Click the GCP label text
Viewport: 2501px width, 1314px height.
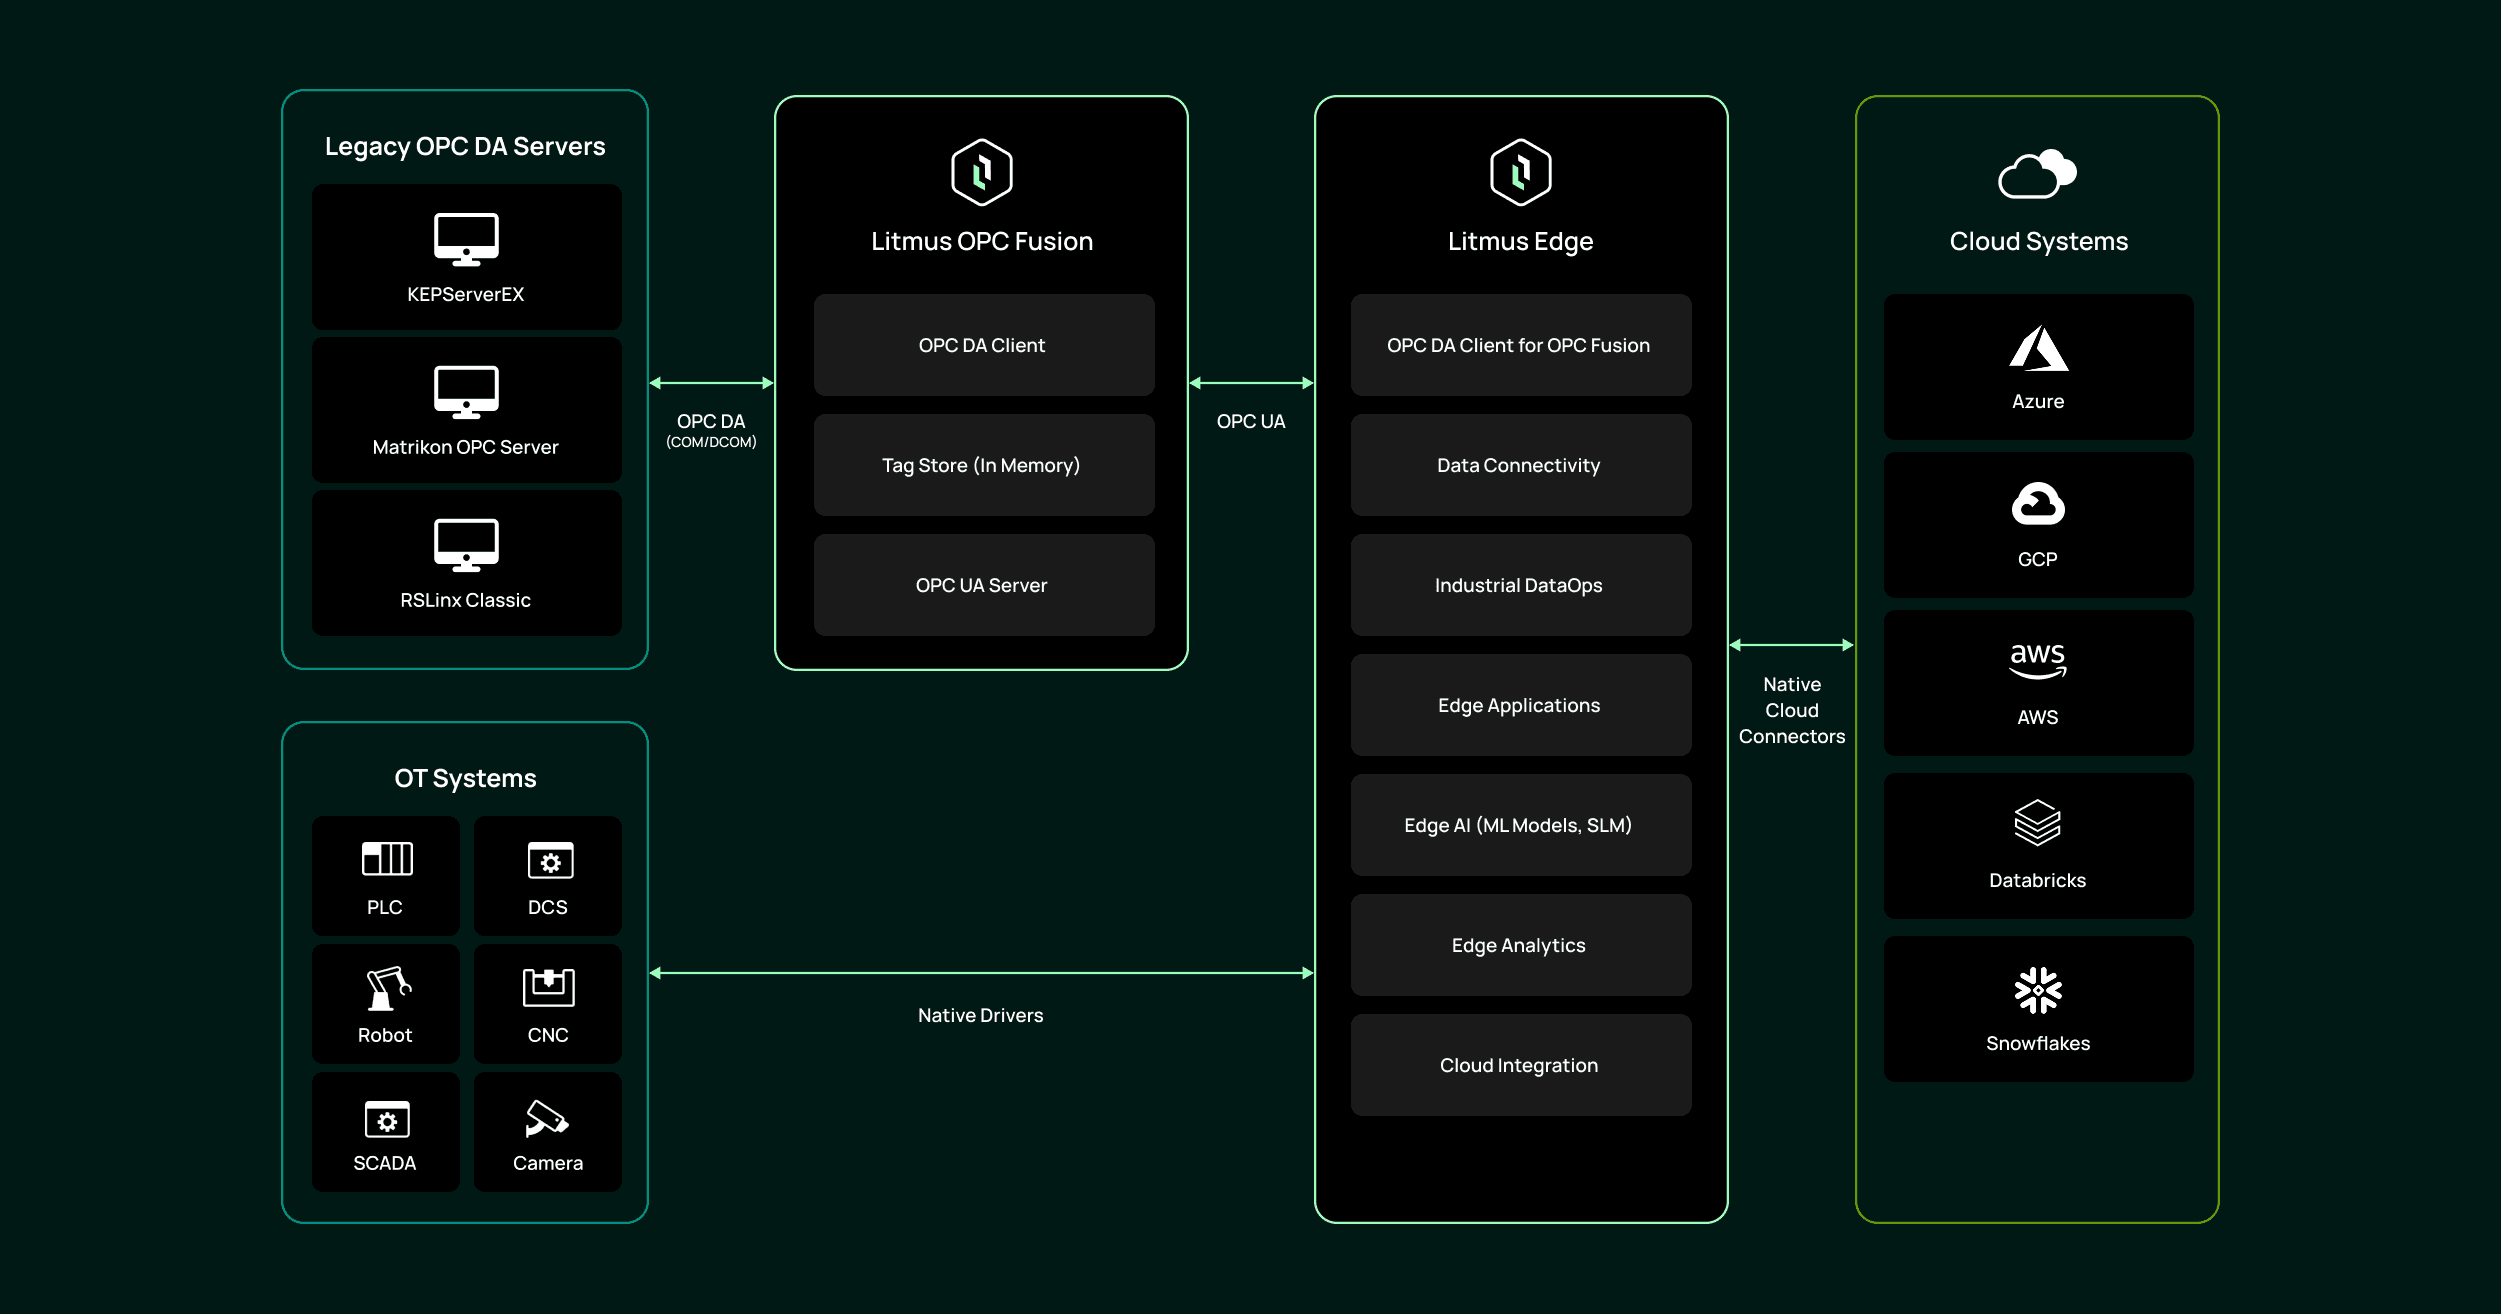pyautogui.click(x=2038, y=559)
